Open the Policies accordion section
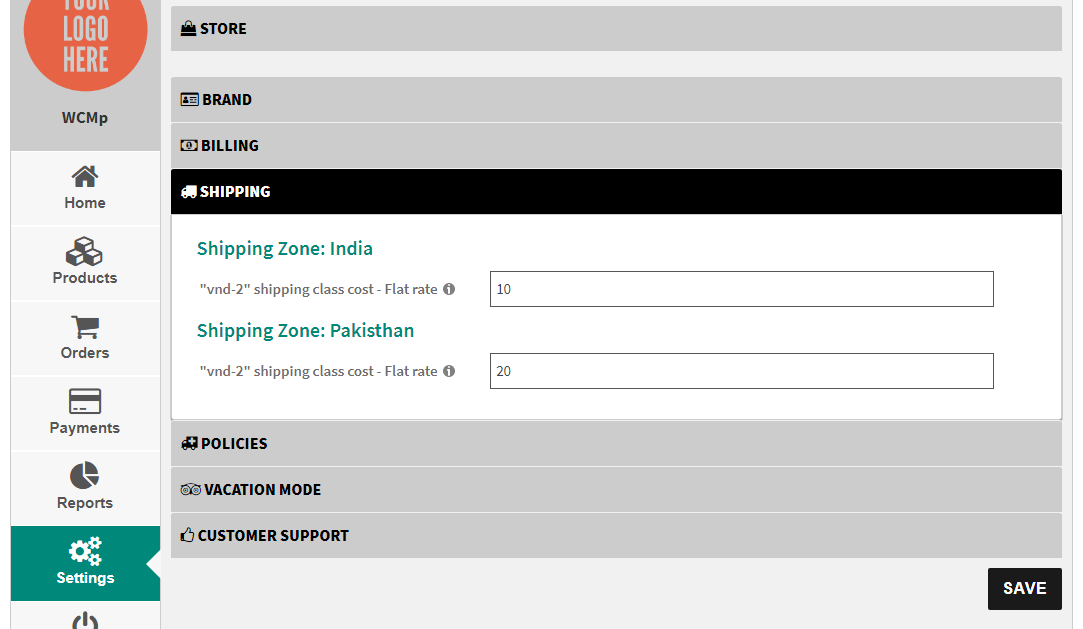The width and height of the screenshot is (1083, 629). [x=615, y=444]
